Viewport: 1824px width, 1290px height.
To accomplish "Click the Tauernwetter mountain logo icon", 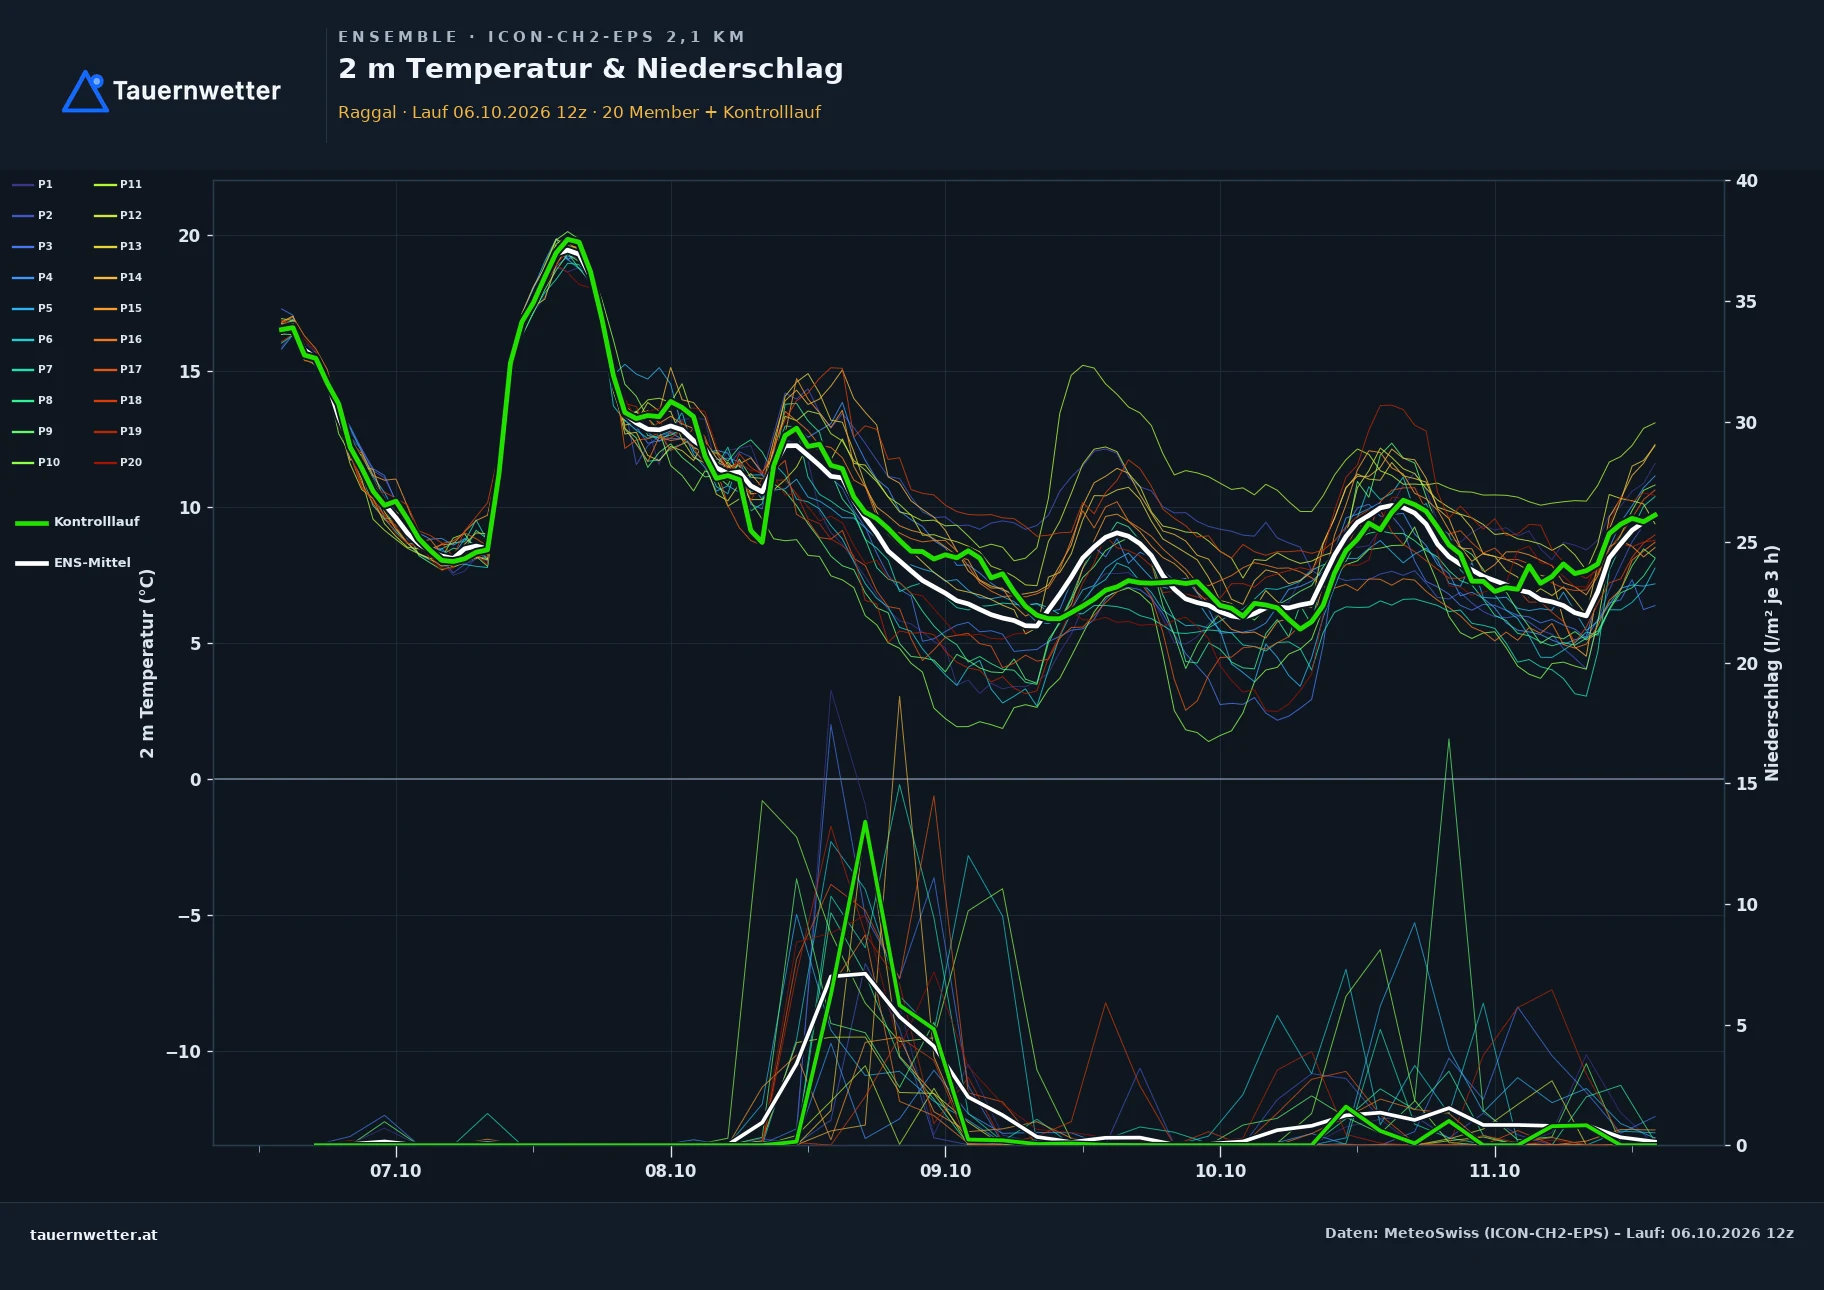I will click(85, 91).
